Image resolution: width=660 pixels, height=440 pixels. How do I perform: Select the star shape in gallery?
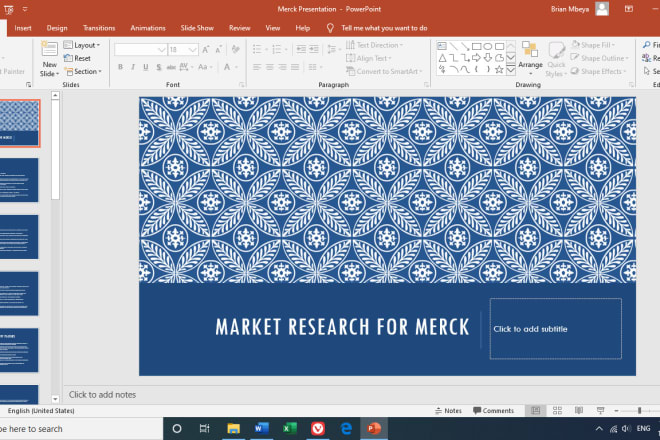499,69
